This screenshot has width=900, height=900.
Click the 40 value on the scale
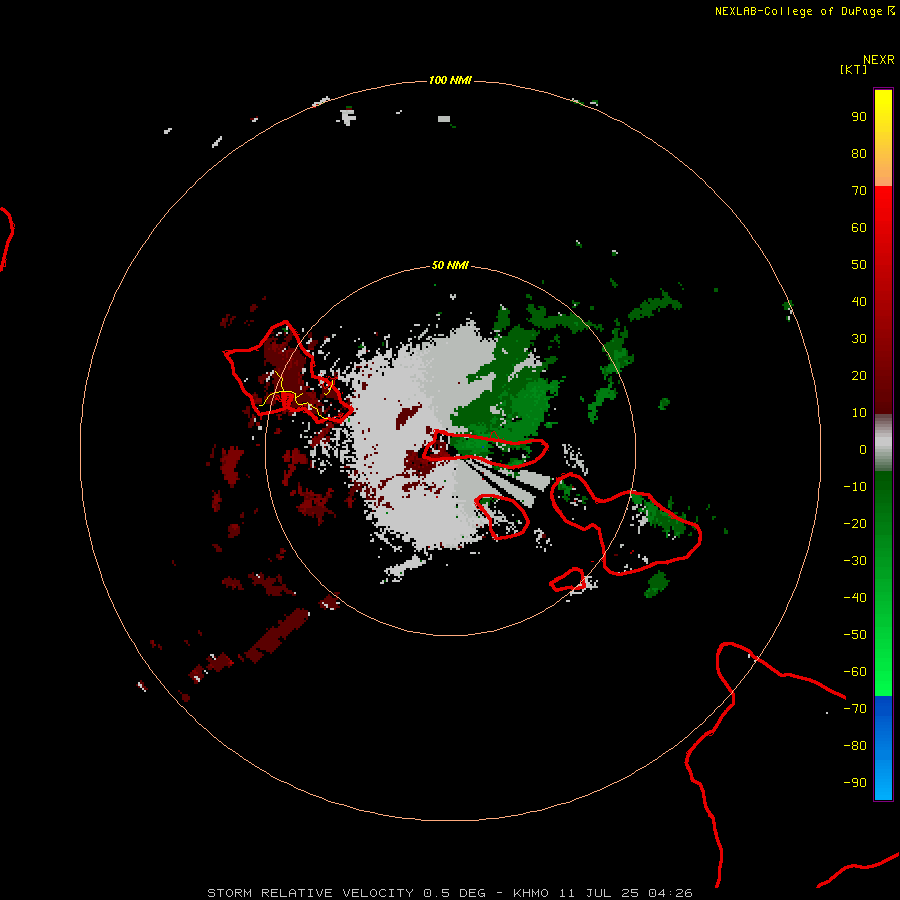click(x=859, y=301)
